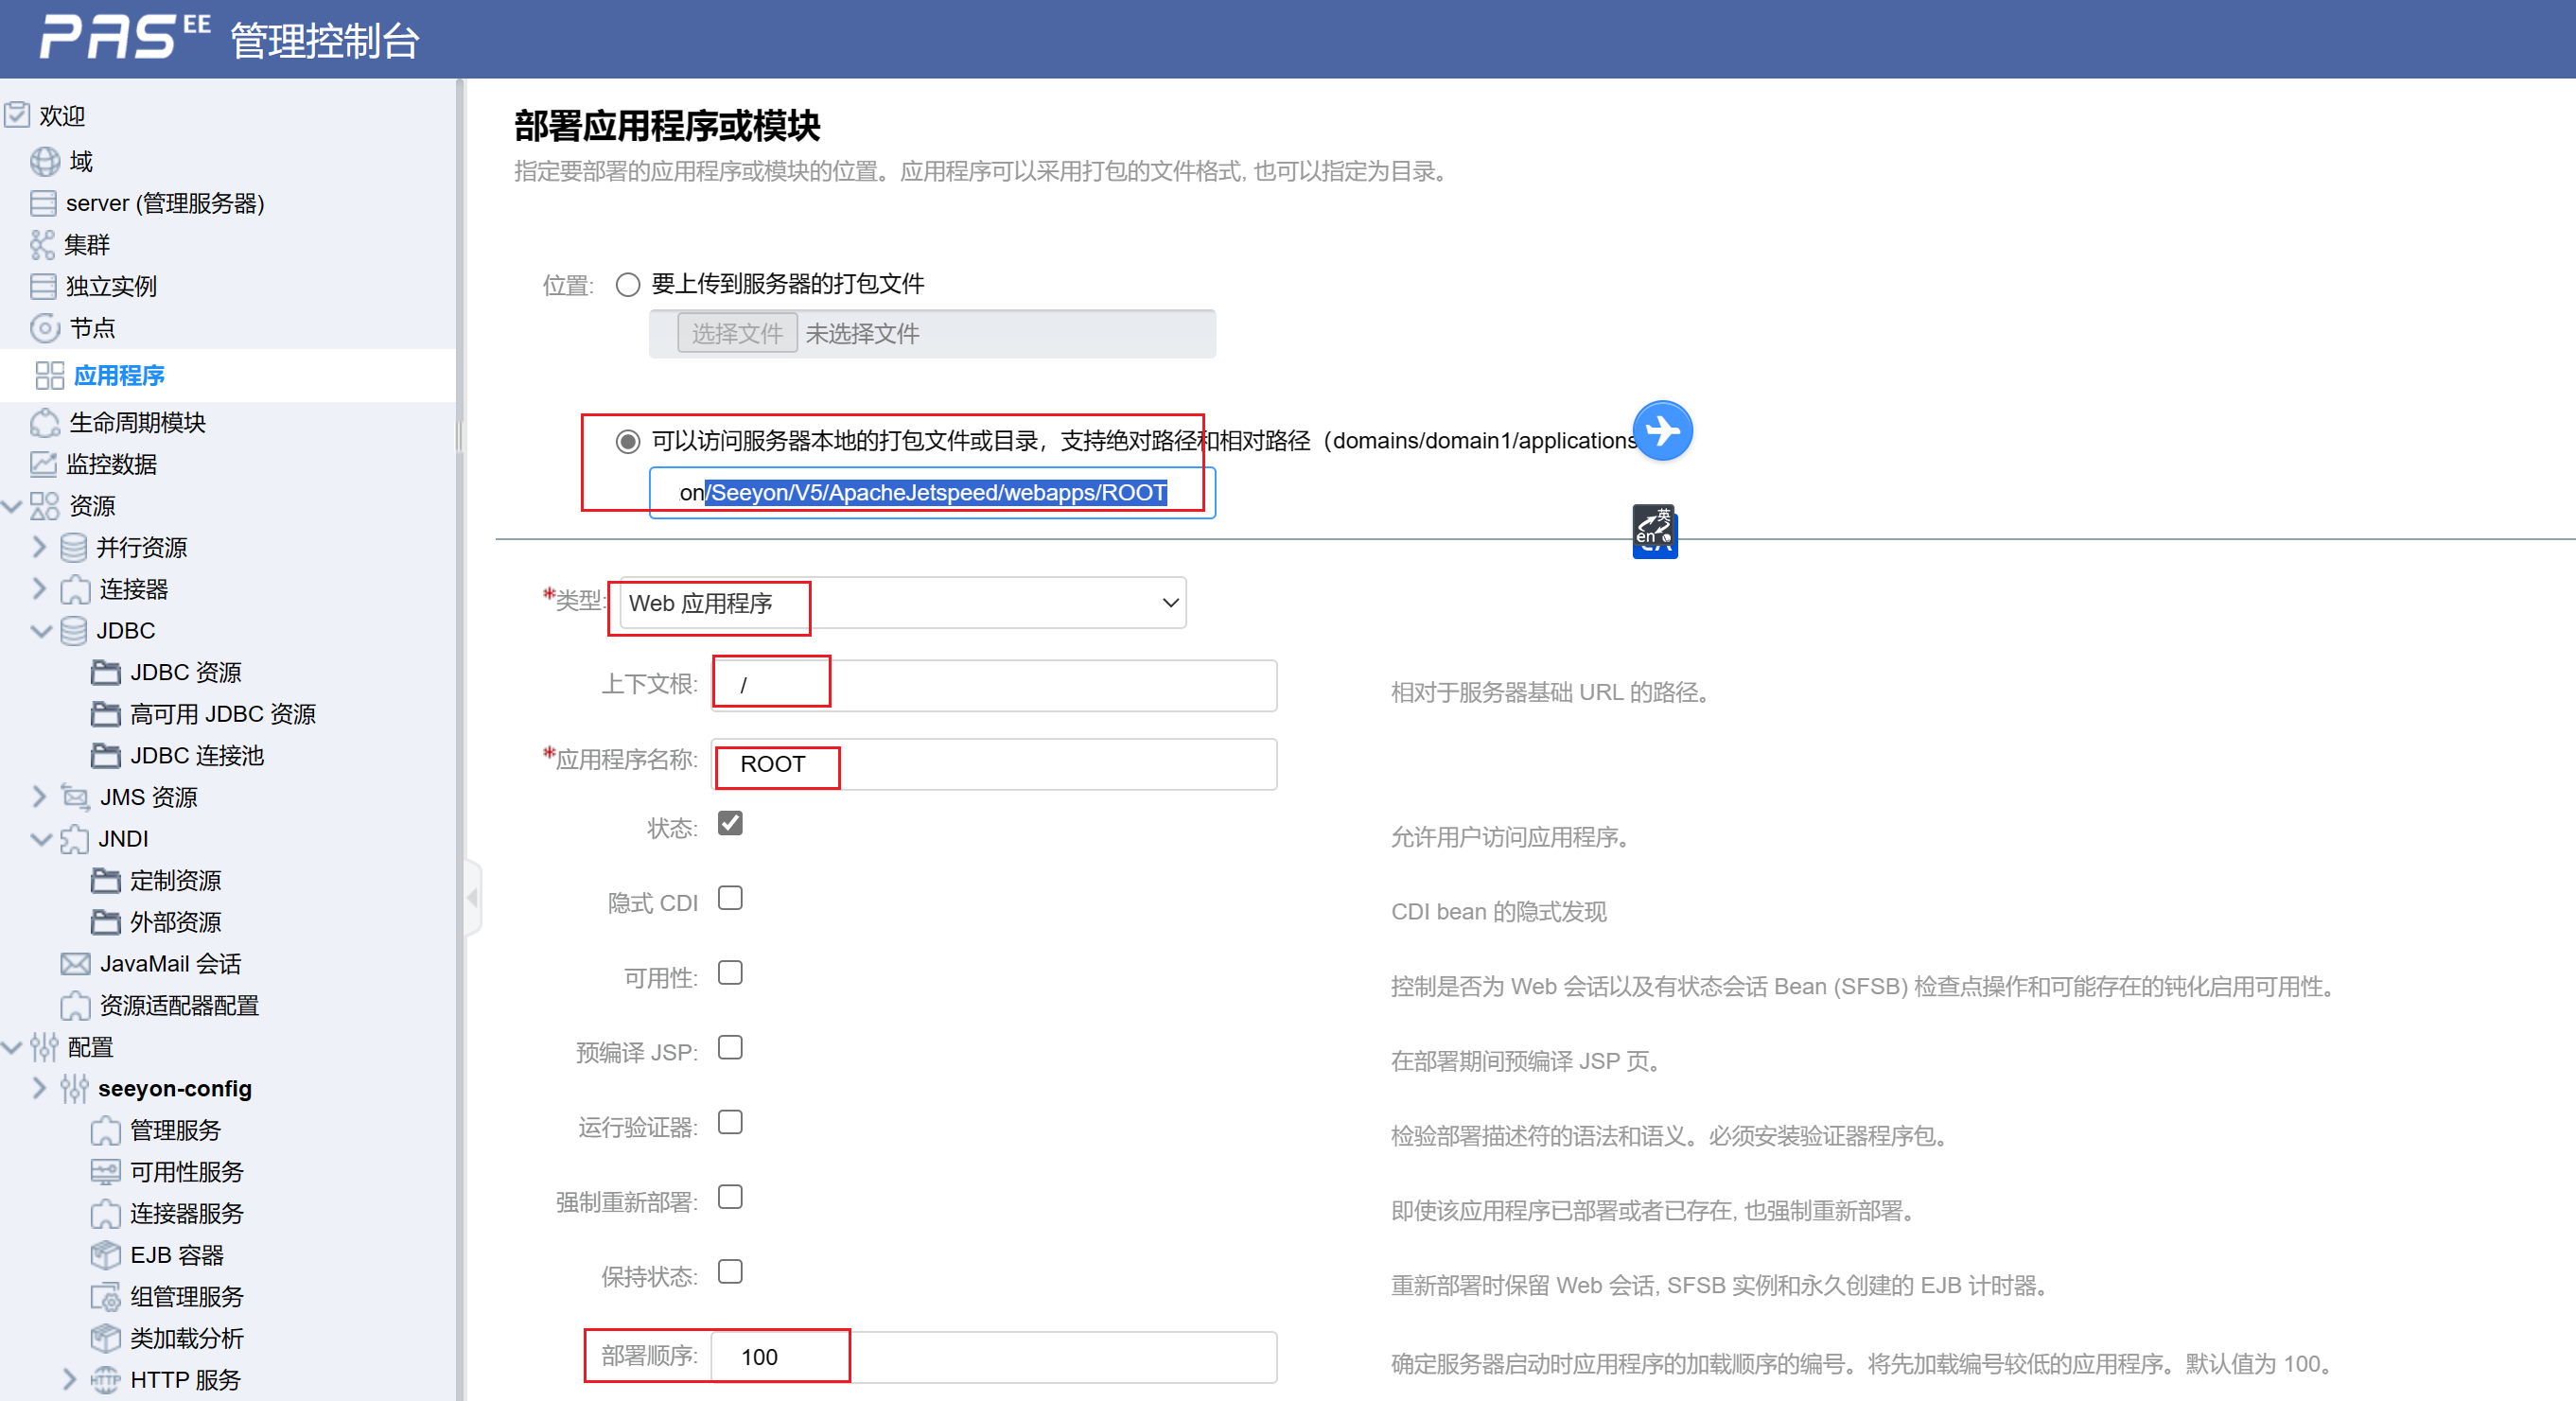Image resolution: width=2576 pixels, height=1401 pixels.
Task: Click the 监控数据 chart icon
Action: (44, 464)
